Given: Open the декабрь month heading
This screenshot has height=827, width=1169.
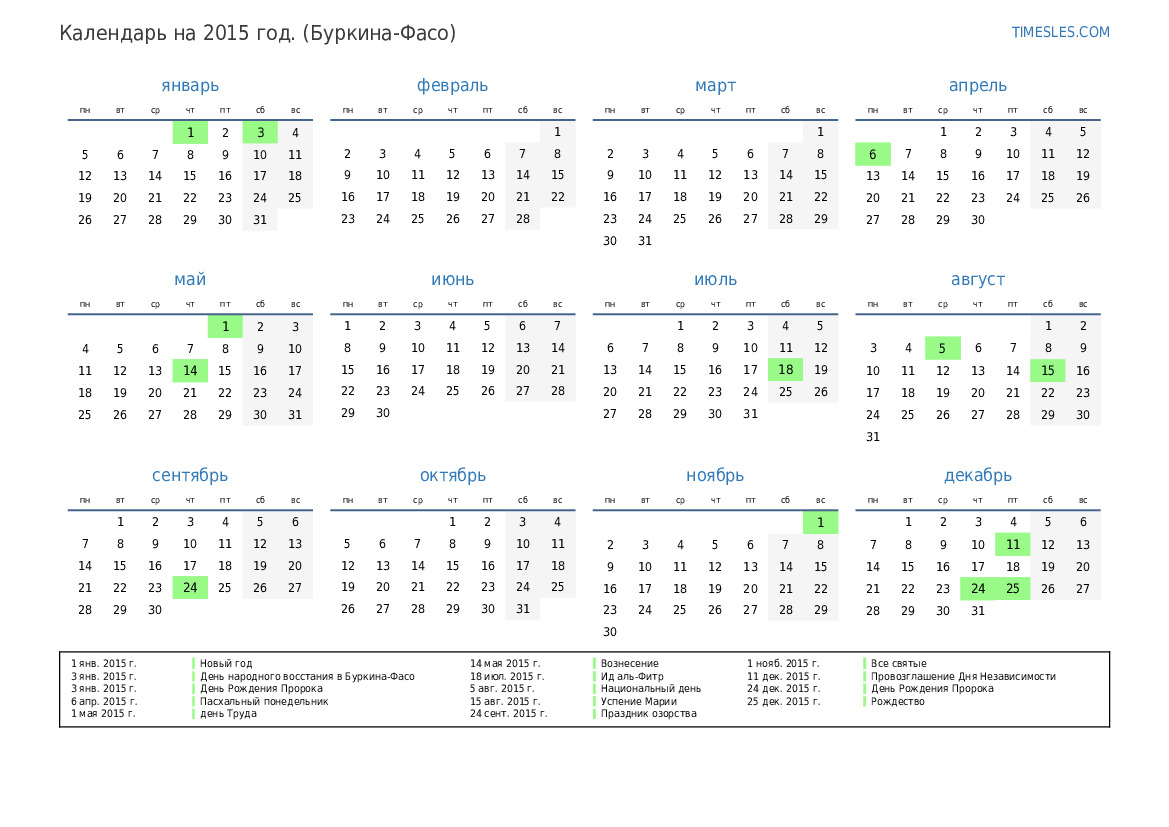Looking at the screenshot, I should click(977, 476).
